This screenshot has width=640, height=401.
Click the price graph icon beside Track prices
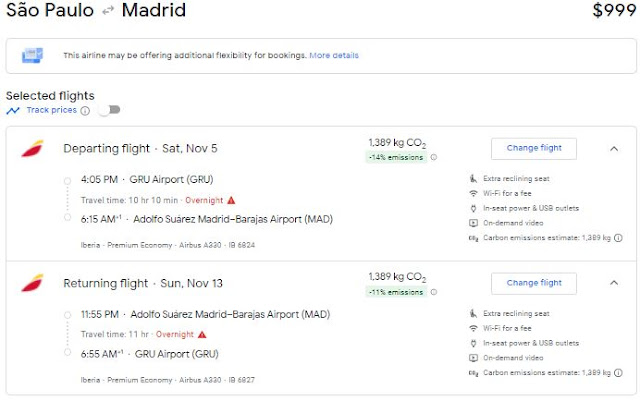(x=13, y=110)
